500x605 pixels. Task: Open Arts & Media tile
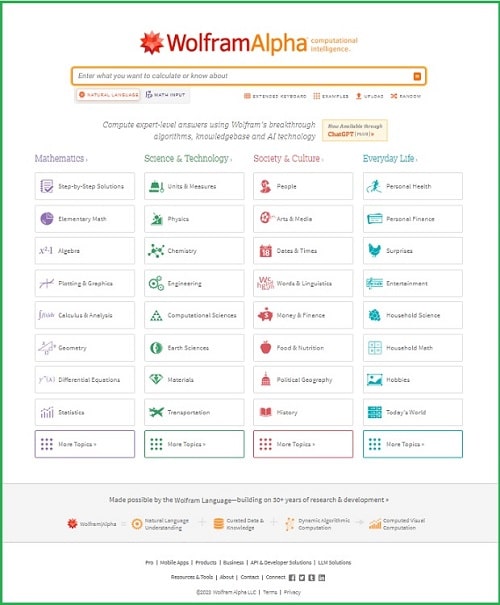[303, 219]
